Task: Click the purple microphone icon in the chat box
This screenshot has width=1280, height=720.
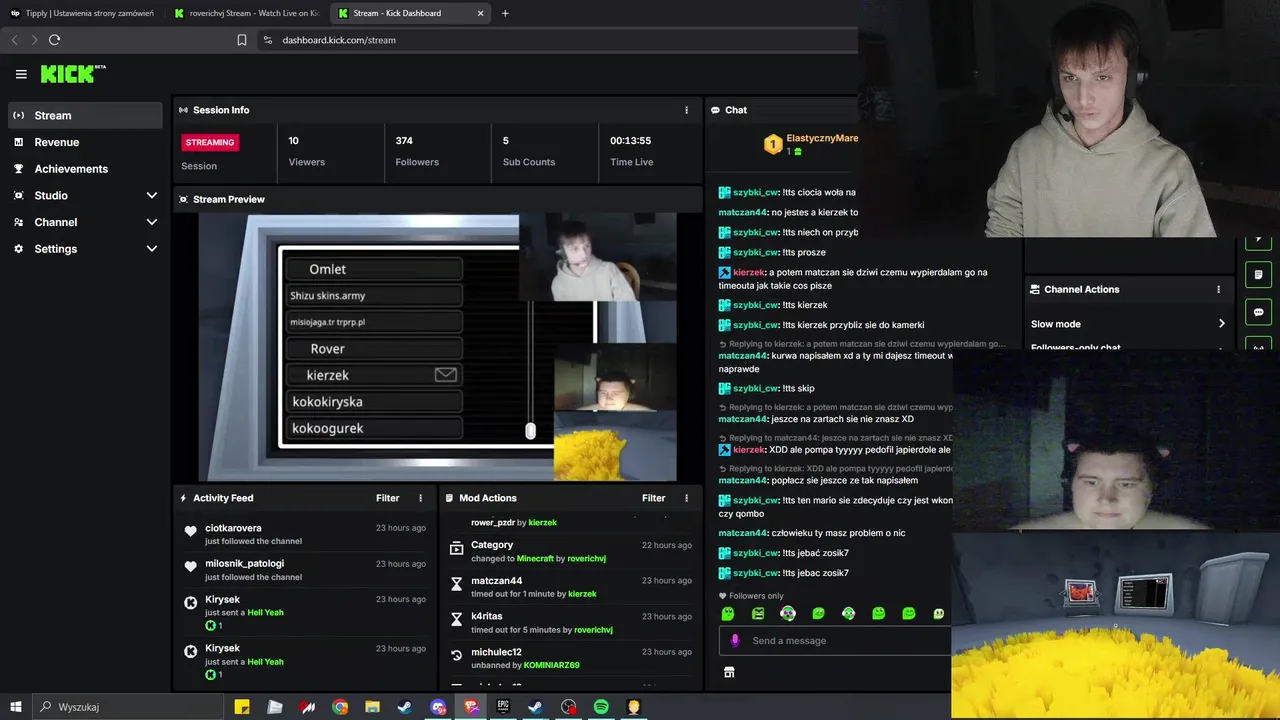Action: (735, 640)
